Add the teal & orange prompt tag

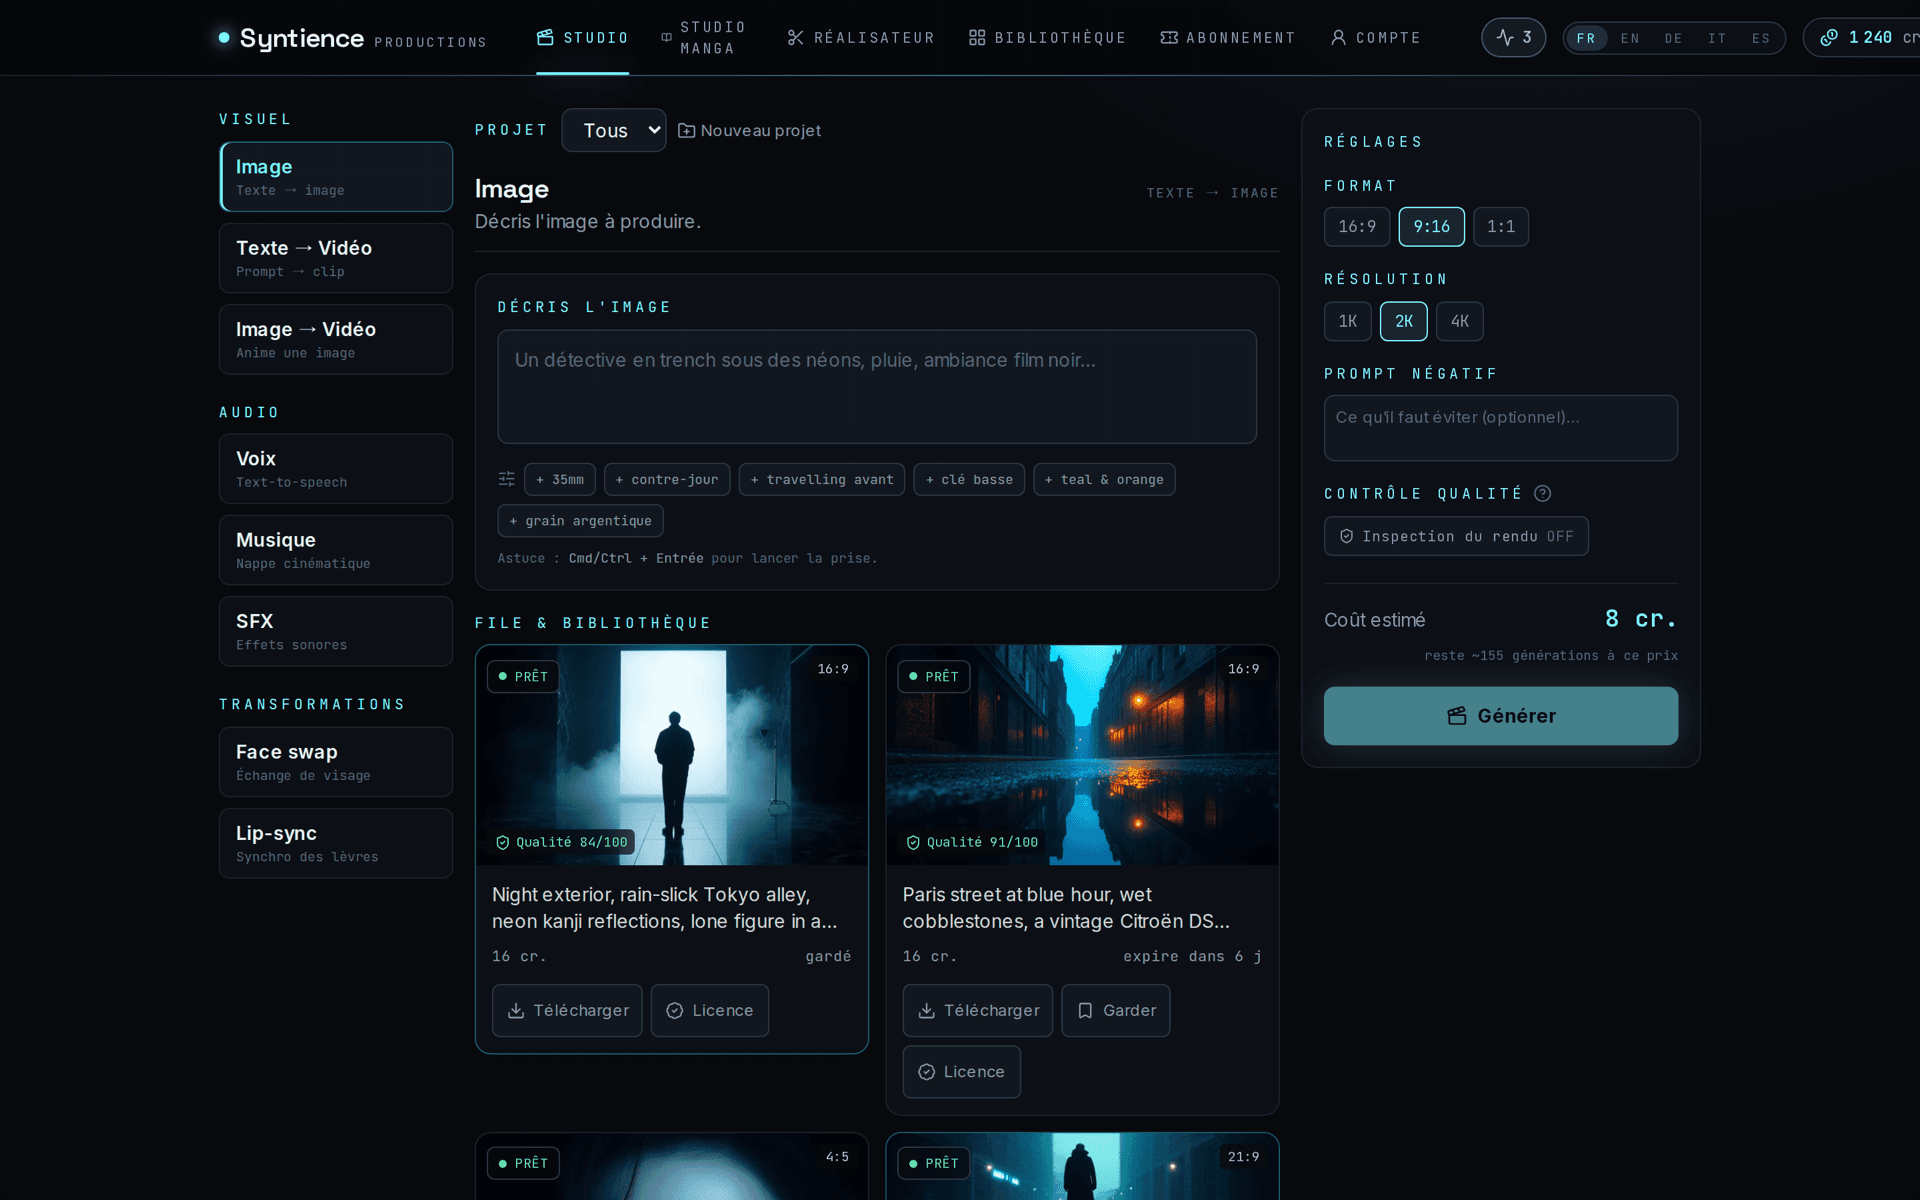click(1104, 480)
